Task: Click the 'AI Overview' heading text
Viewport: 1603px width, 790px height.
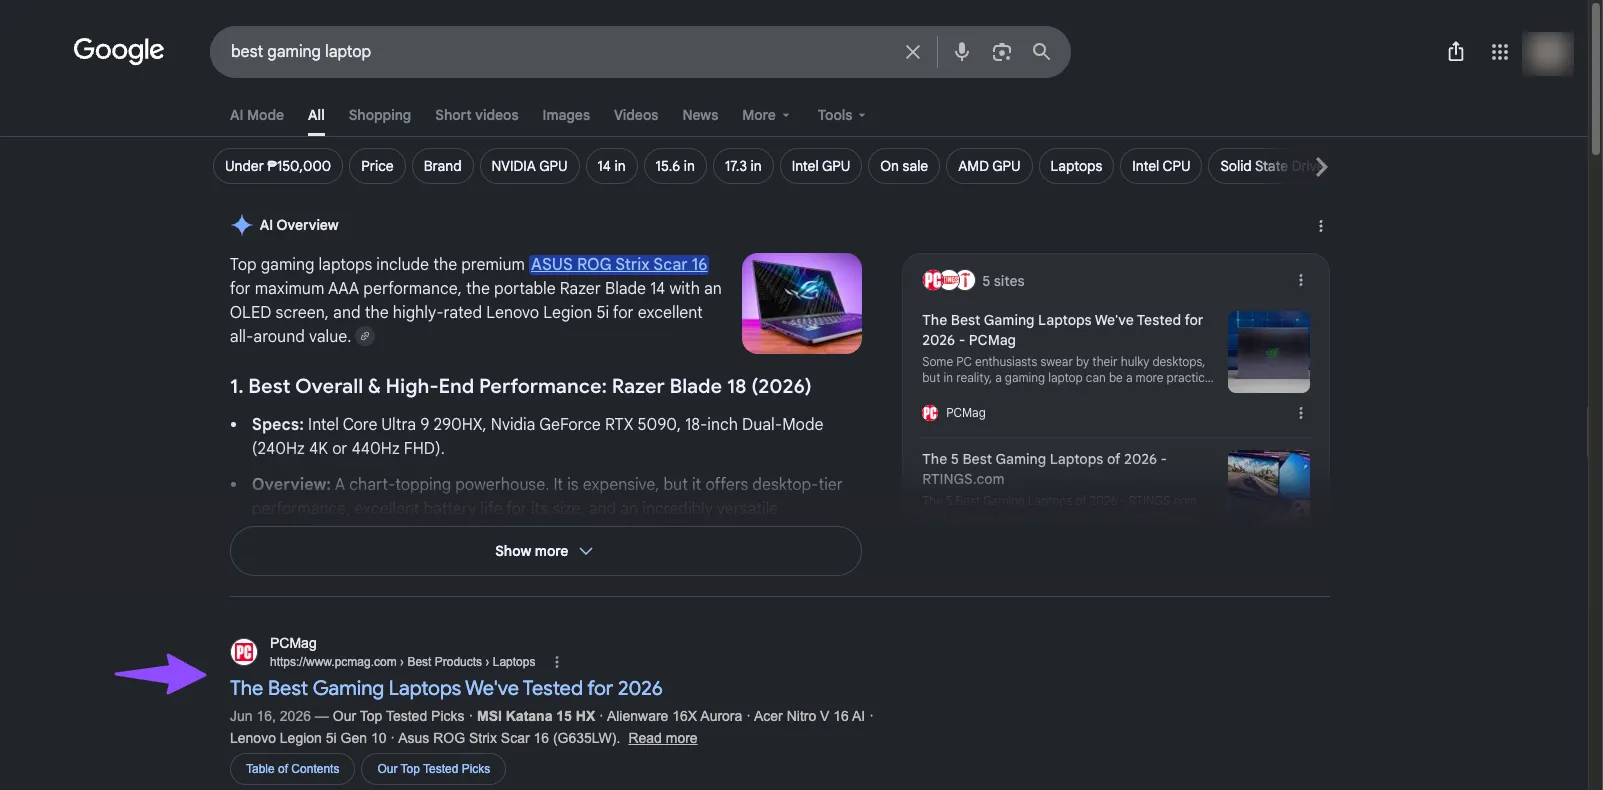Action: click(299, 225)
